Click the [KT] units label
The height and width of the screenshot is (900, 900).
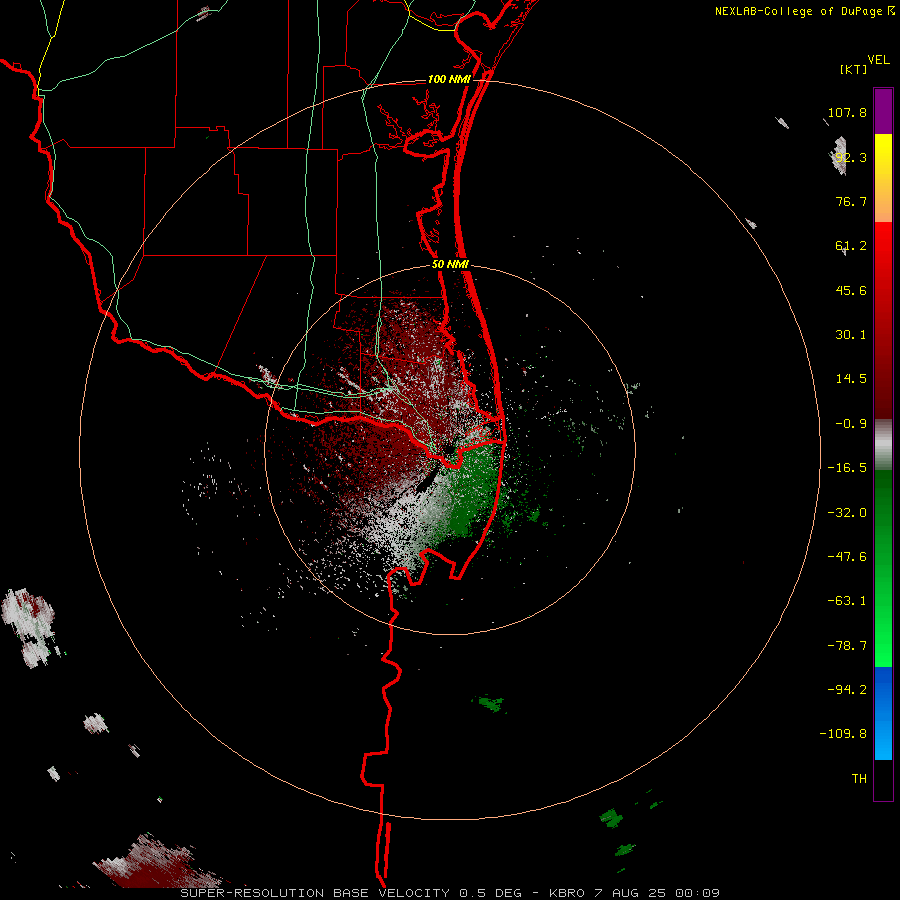(853, 69)
